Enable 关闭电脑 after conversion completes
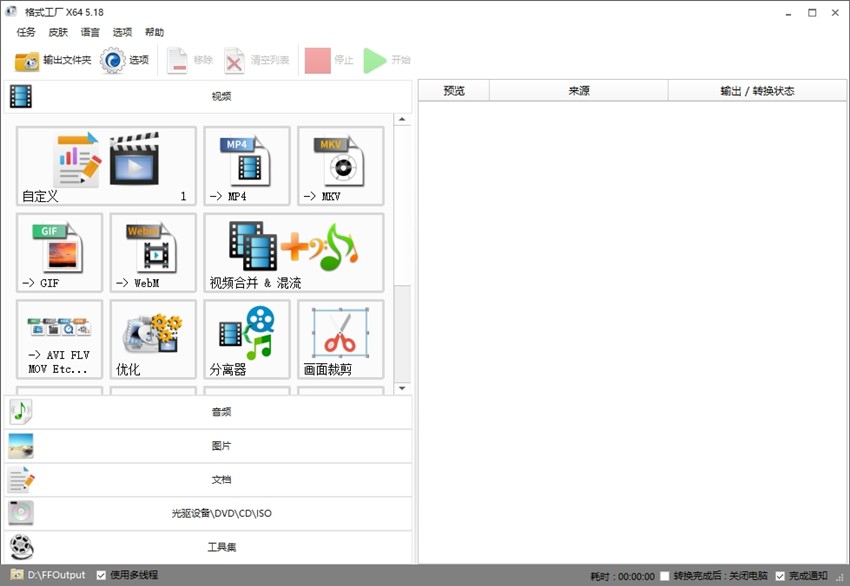Screen dimensions: 850x586 (663, 576)
